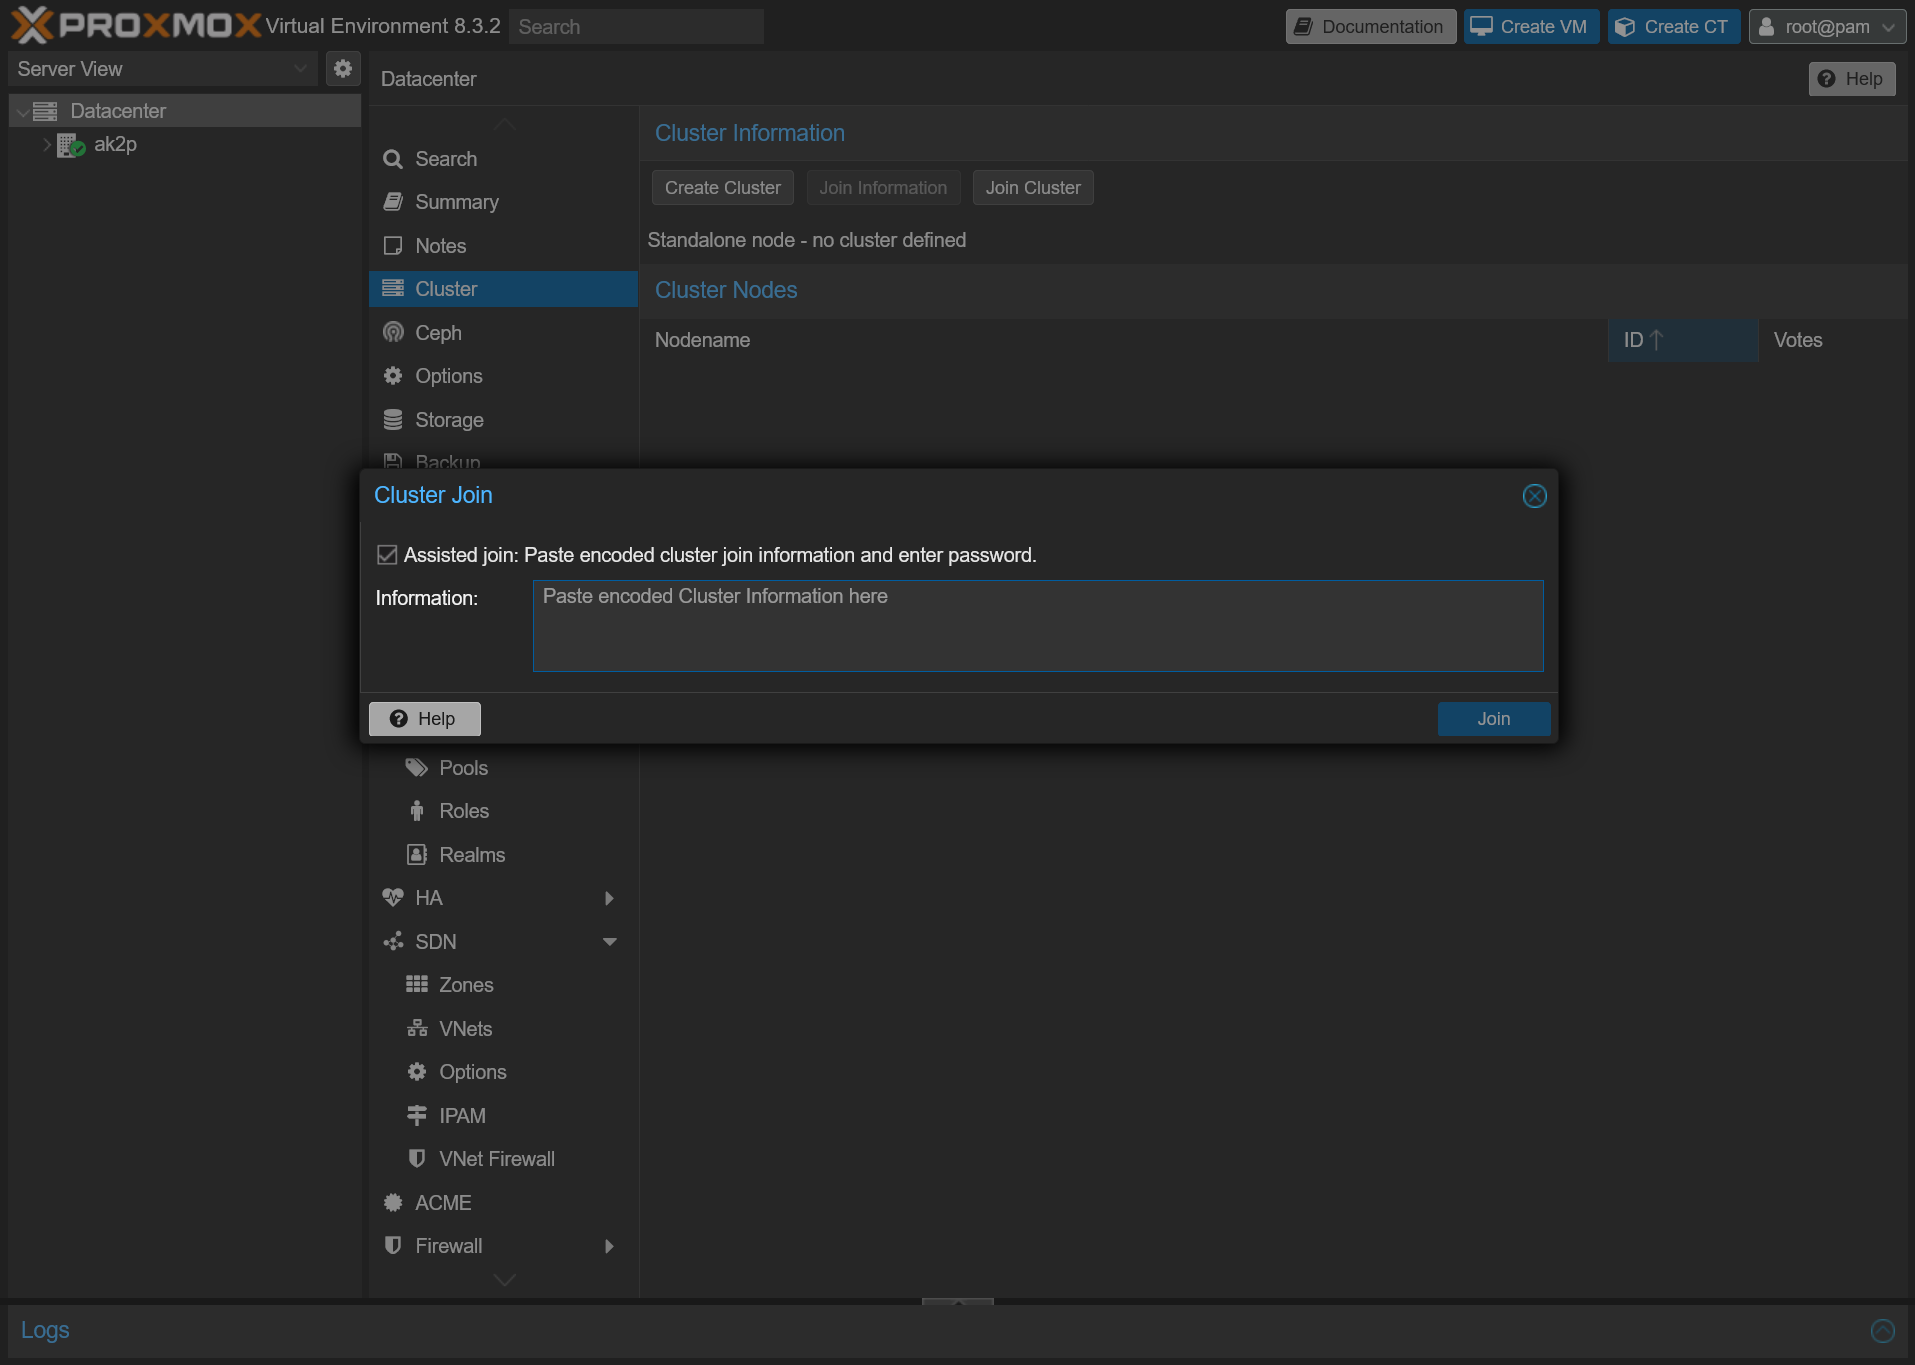Click the Zones grid icon

(x=417, y=985)
